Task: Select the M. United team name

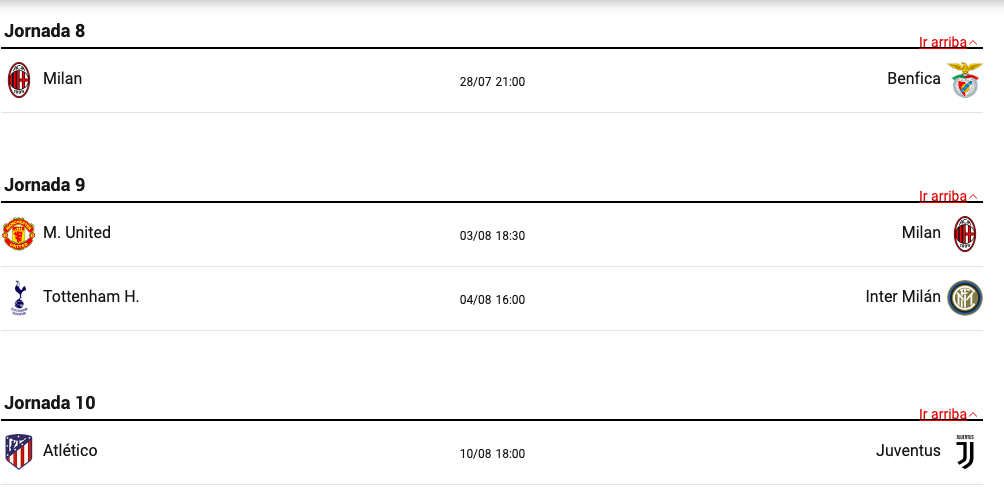Action: 77,232
